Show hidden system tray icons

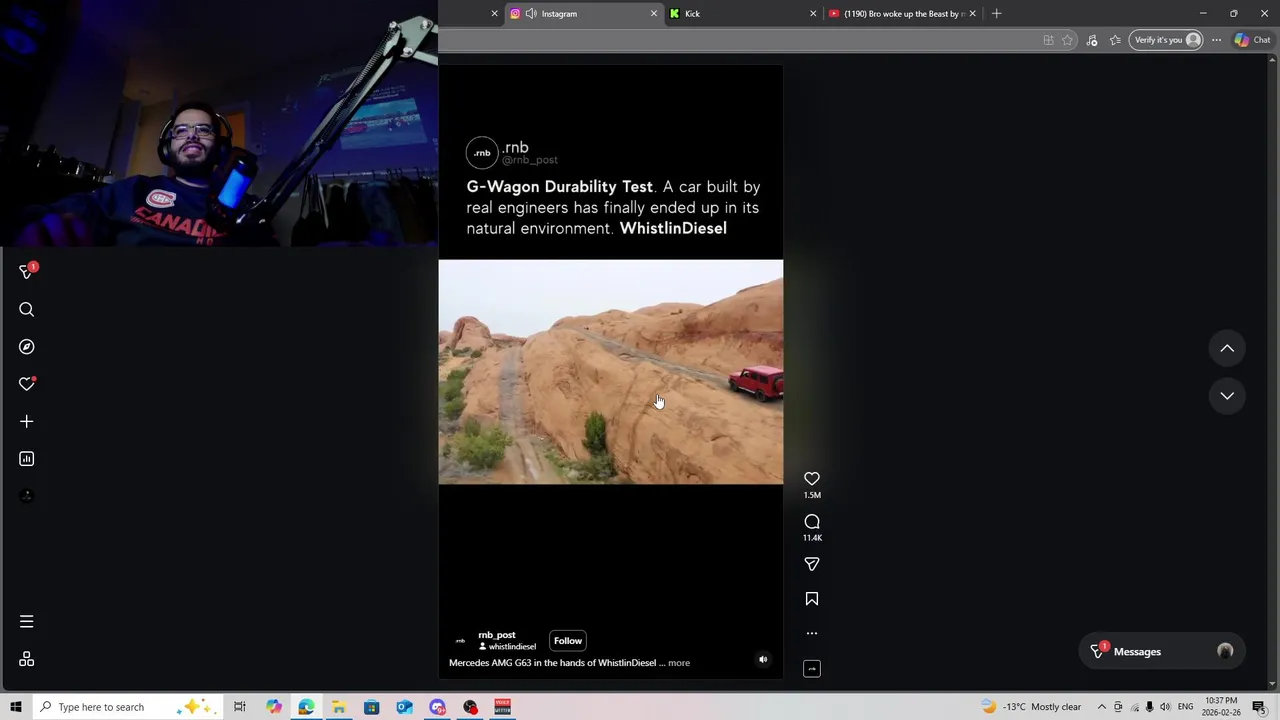[x=1102, y=707]
